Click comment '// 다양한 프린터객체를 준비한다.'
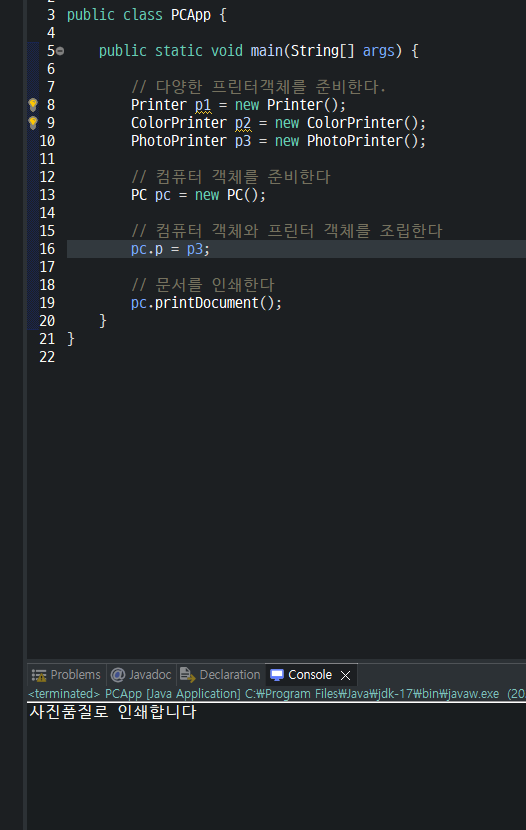This screenshot has width=526, height=830. click(258, 87)
